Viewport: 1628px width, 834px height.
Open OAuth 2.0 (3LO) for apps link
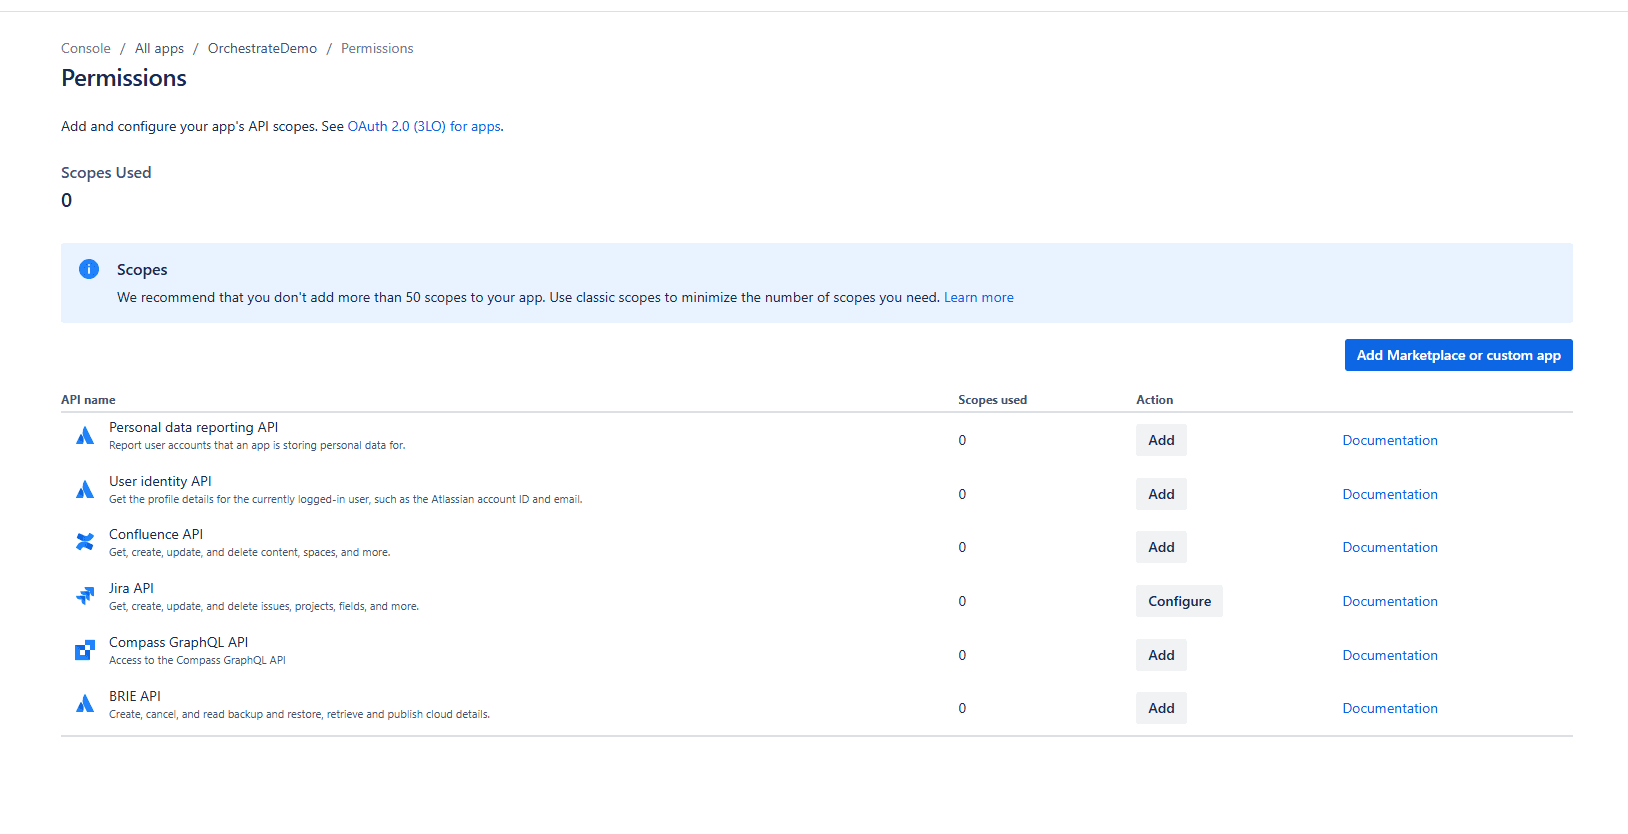point(424,126)
